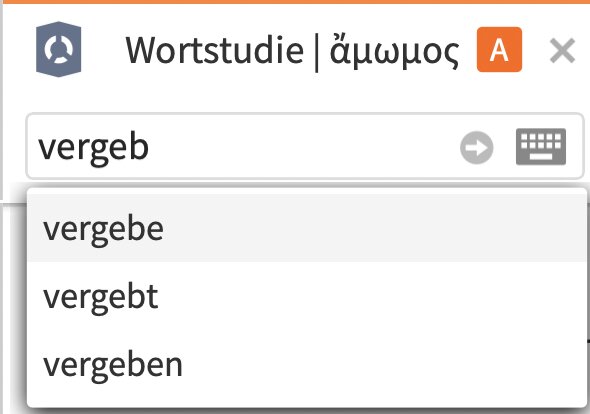
Task: Show the virtual keyboard for Greek input
Action: click(541, 146)
